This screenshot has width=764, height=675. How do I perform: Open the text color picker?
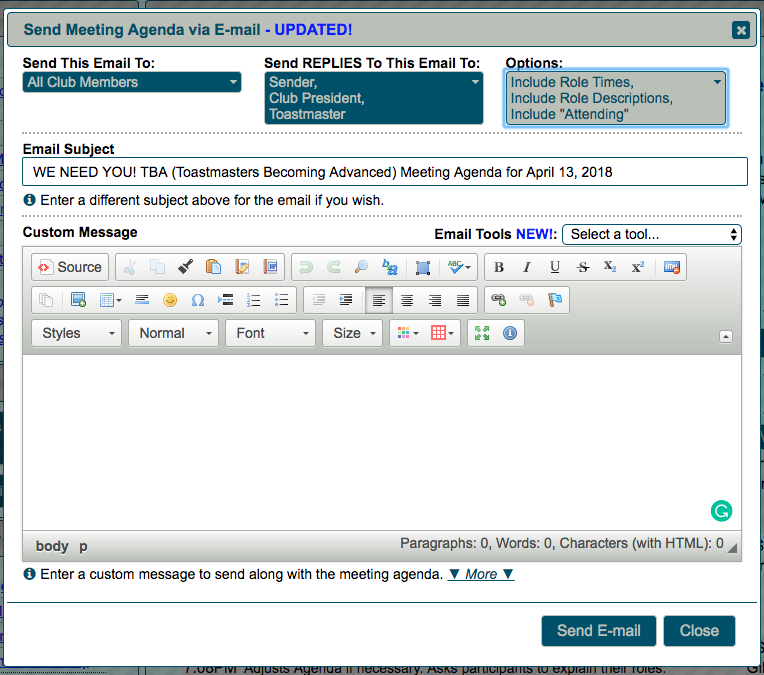pyautogui.click(x=404, y=333)
